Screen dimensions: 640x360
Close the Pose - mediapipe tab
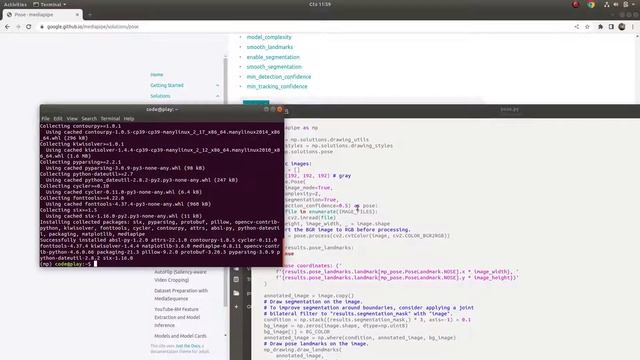(77, 15)
